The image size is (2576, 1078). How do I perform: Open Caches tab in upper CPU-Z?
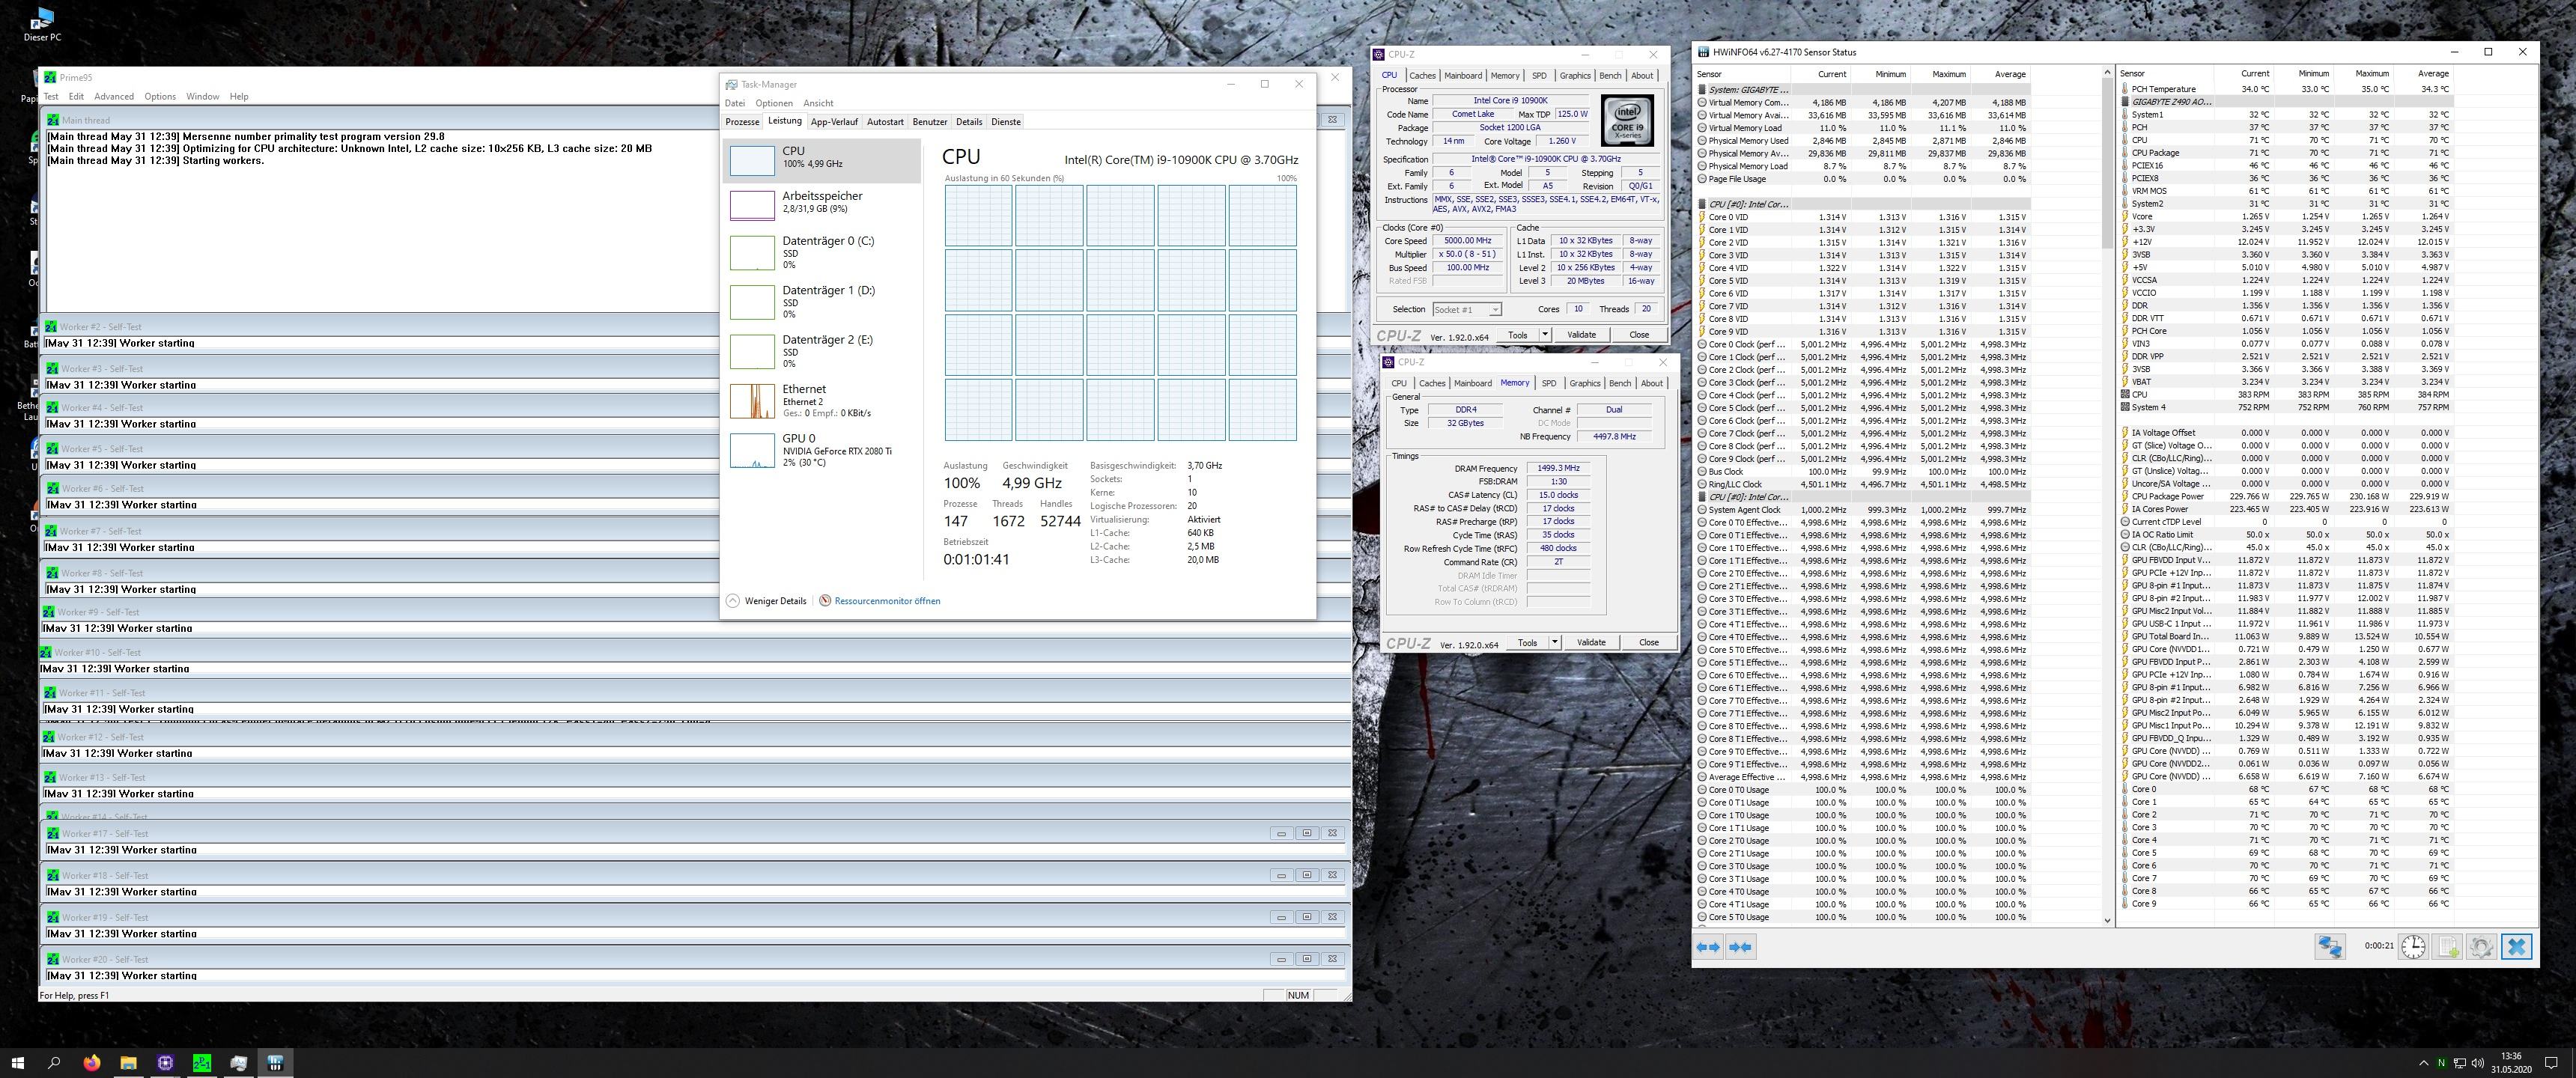(x=1422, y=76)
